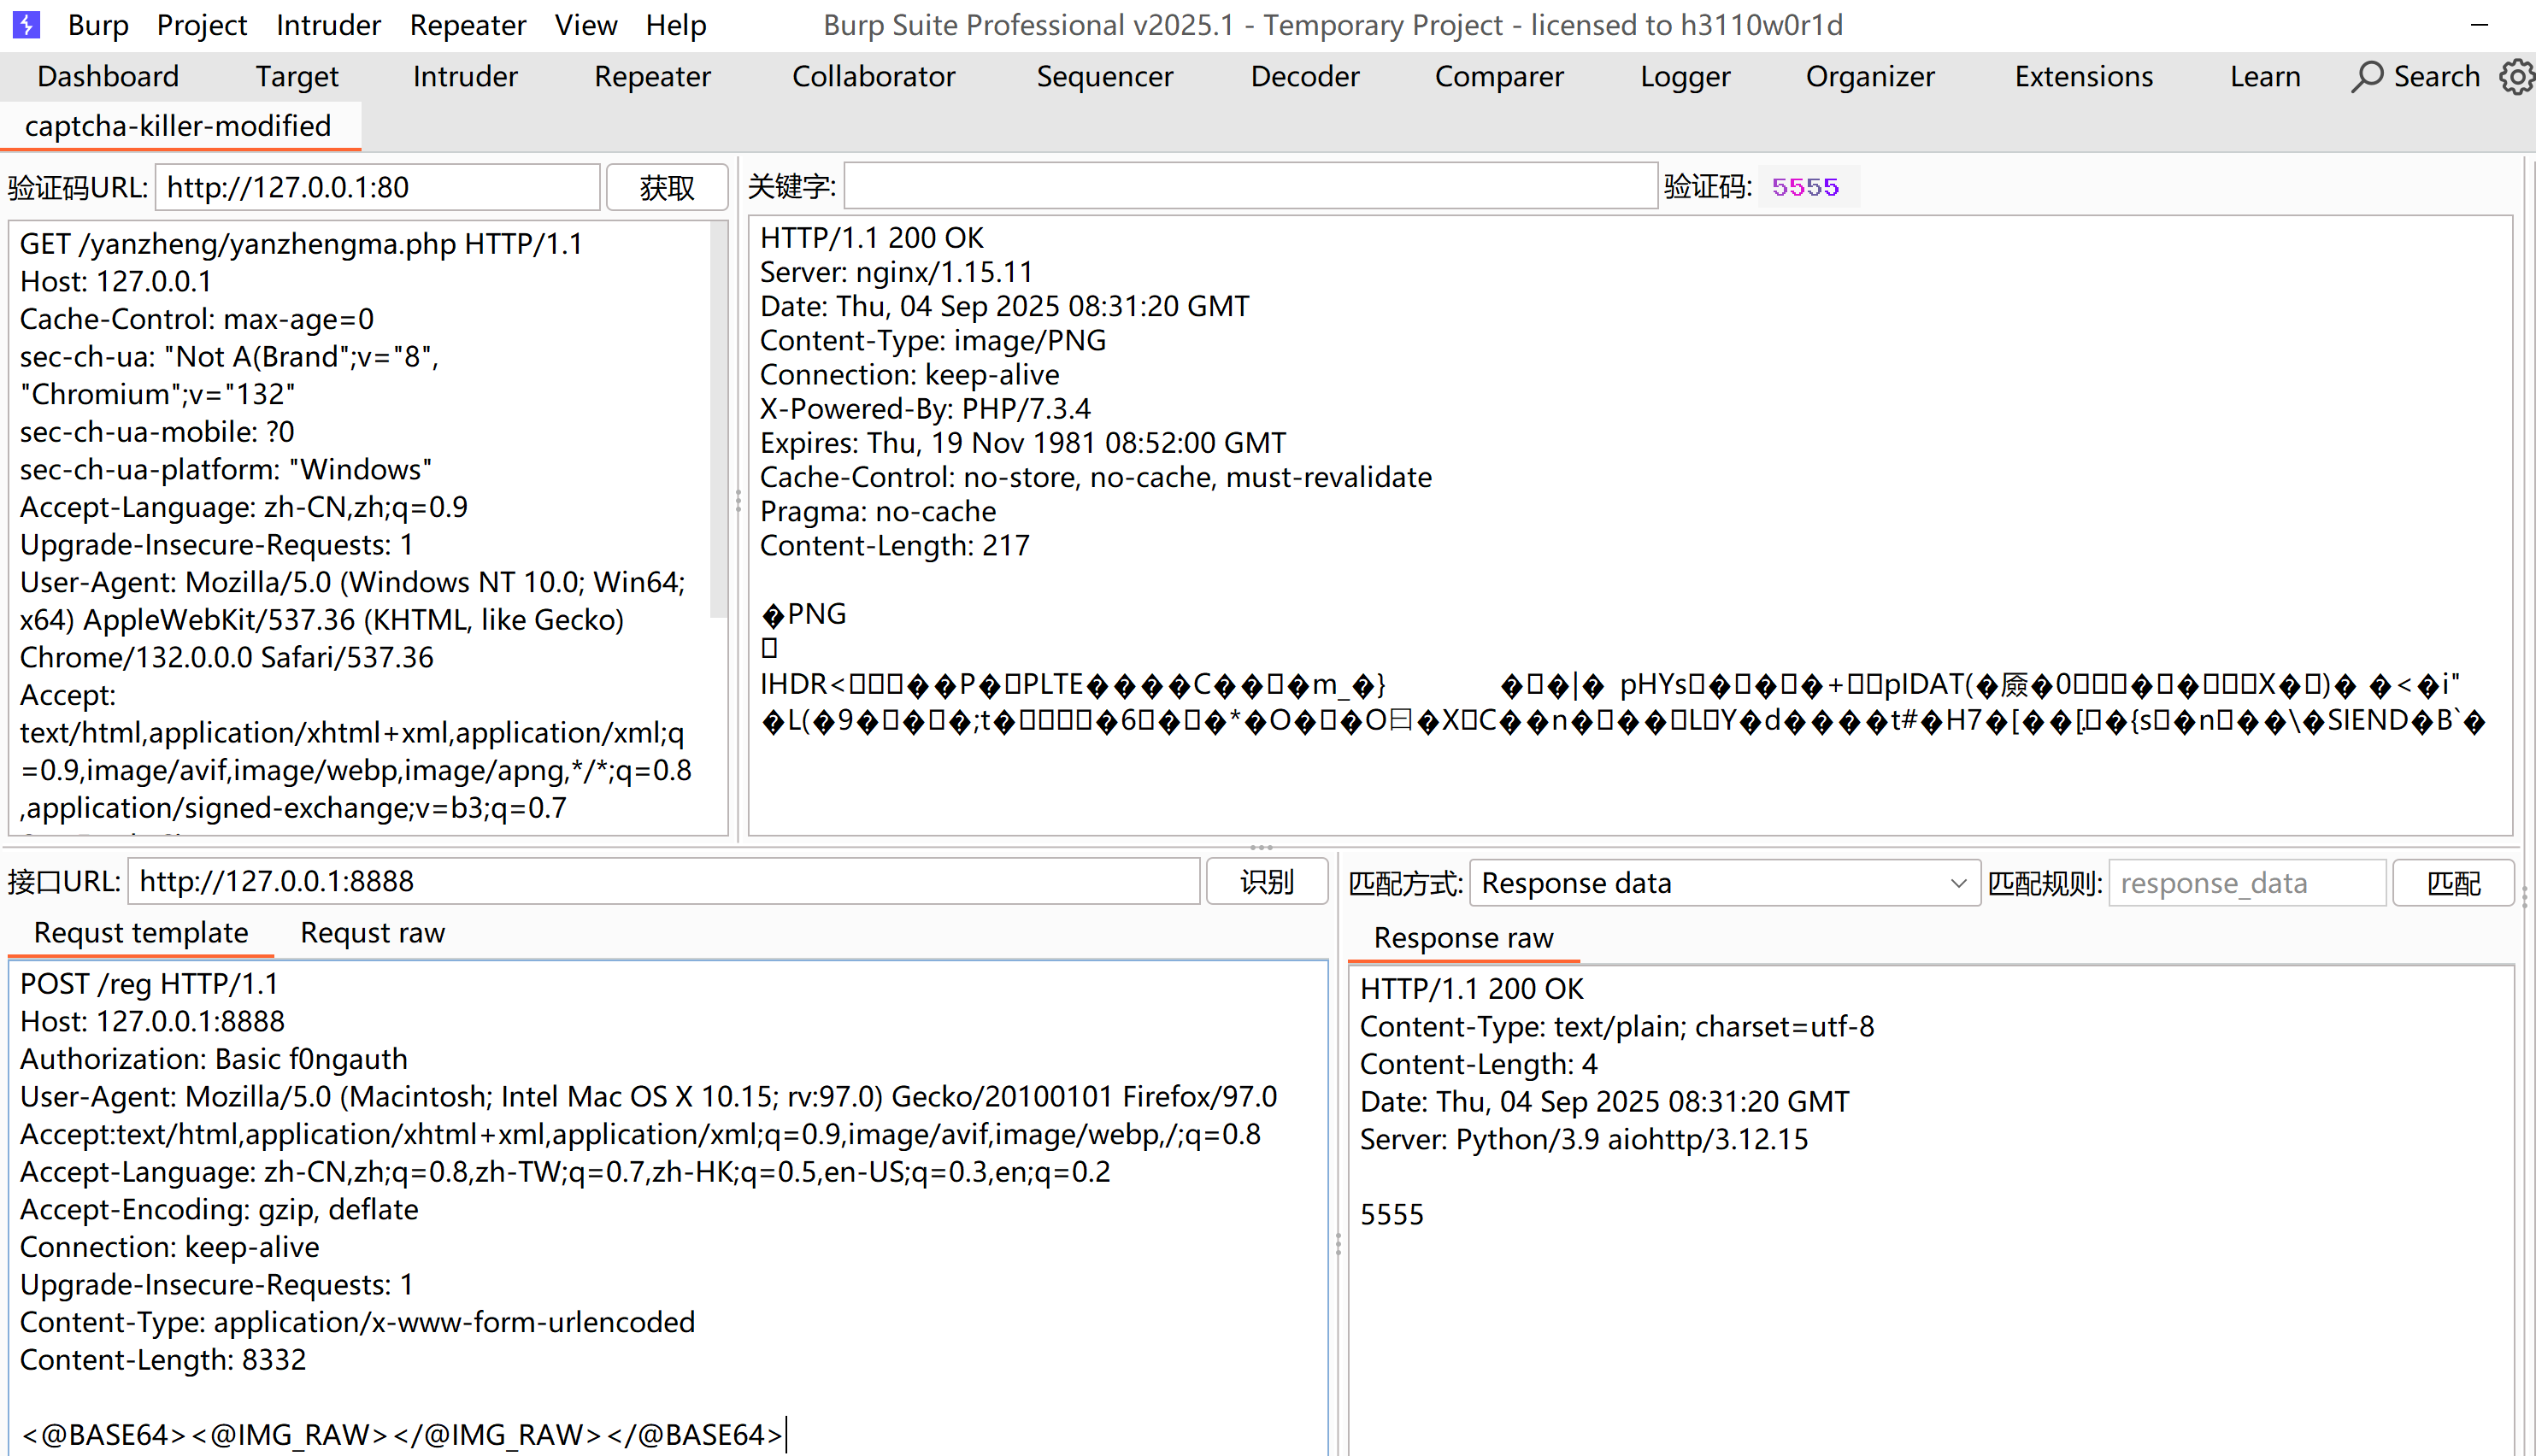Click the Server: Python/3.9 aiohttp/3.12.15 line
This screenshot has width=2536, height=1456.
click(1584, 1140)
